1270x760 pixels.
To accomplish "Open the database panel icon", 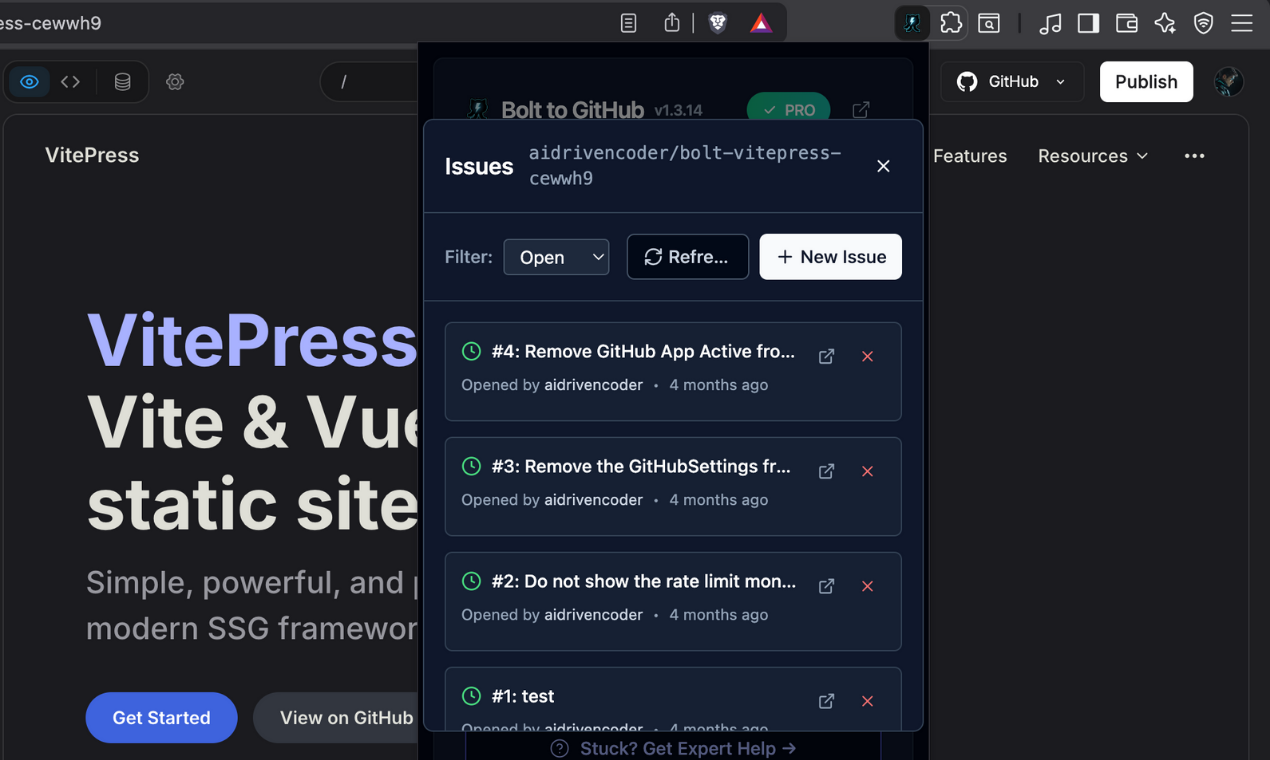I will [122, 82].
